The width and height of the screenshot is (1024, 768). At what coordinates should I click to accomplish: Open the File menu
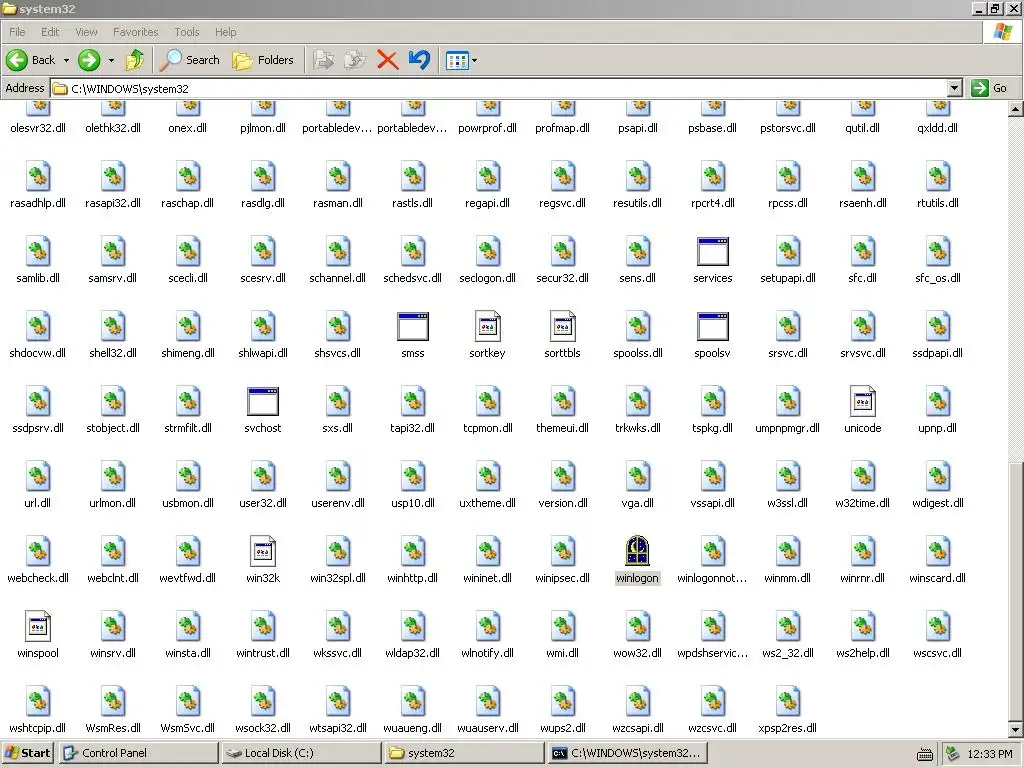pos(17,32)
